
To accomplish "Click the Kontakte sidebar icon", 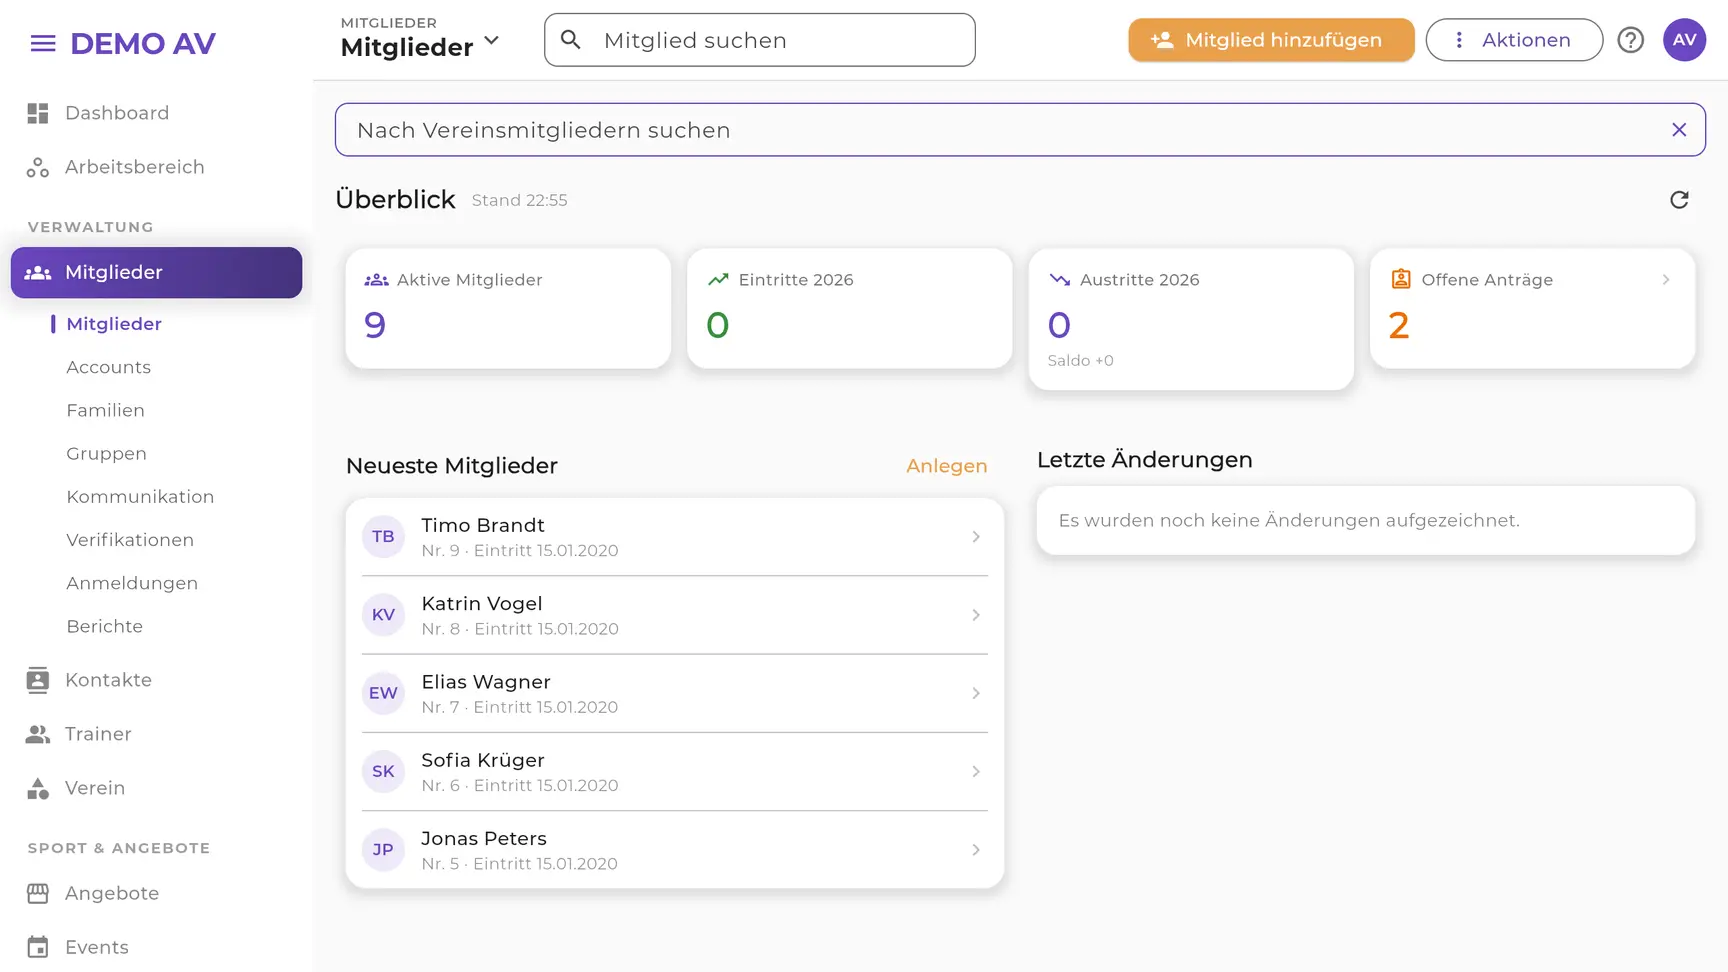I will pyautogui.click(x=38, y=680).
